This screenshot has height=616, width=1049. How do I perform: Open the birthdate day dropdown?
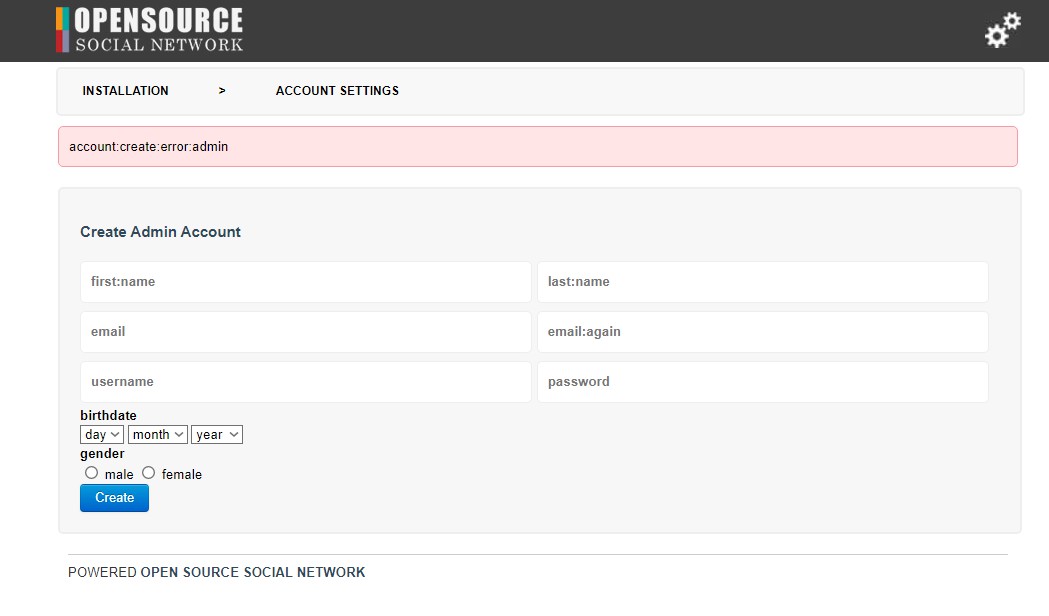click(102, 435)
